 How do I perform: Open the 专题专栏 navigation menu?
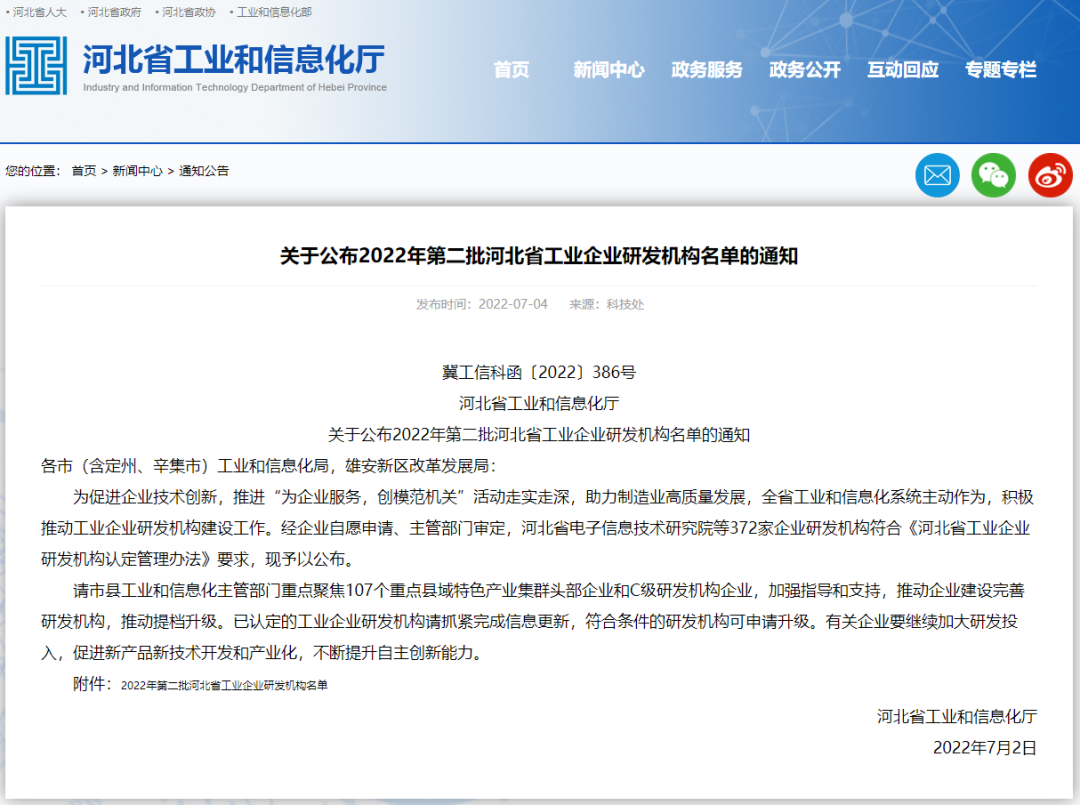click(1001, 70)
